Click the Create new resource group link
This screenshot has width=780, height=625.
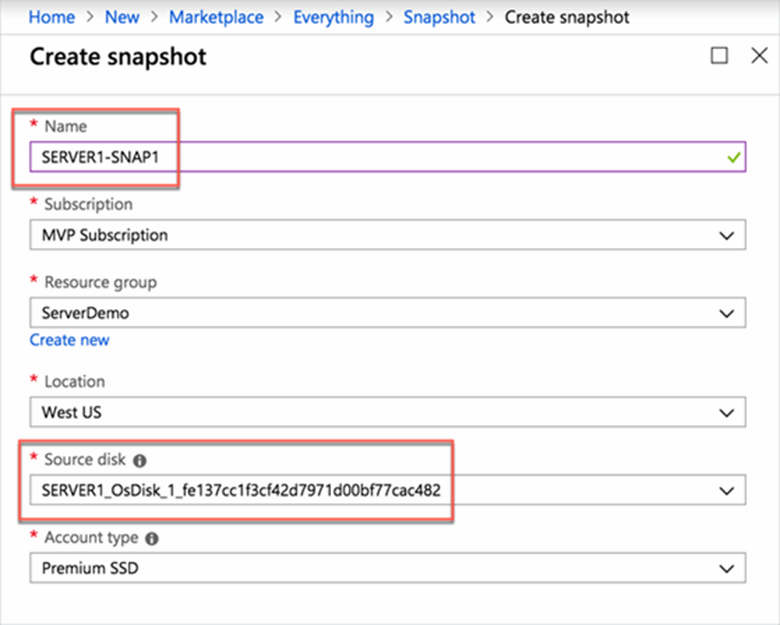point(70,340)
